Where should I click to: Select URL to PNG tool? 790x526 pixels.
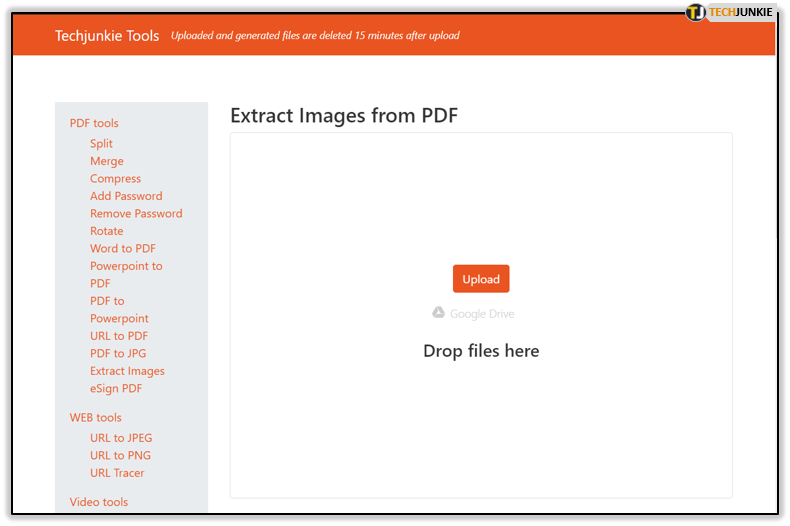click(x=120, y=455)
